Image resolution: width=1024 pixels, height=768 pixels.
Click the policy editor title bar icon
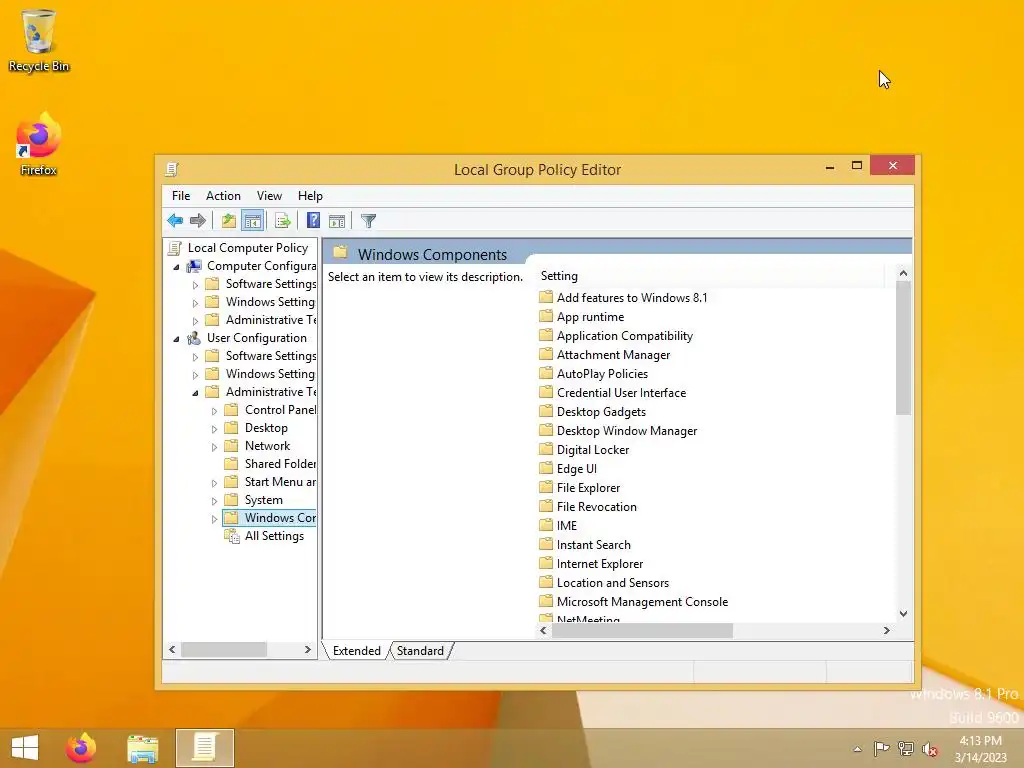point(172,170)
